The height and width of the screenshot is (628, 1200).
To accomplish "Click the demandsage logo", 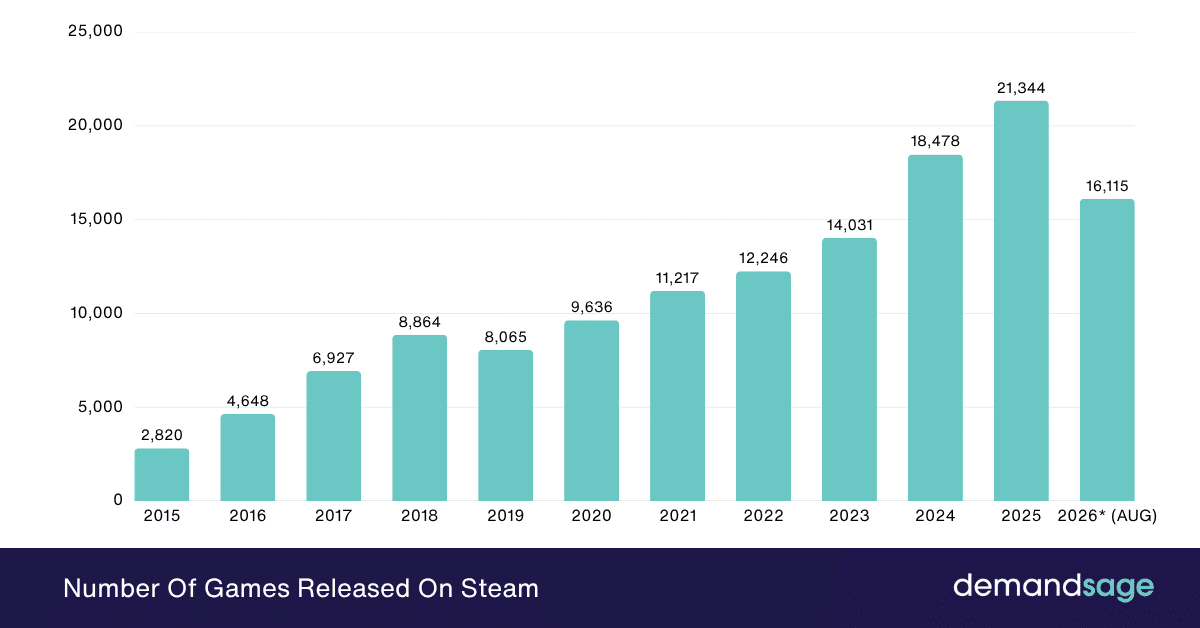I will click(1053, 586).
